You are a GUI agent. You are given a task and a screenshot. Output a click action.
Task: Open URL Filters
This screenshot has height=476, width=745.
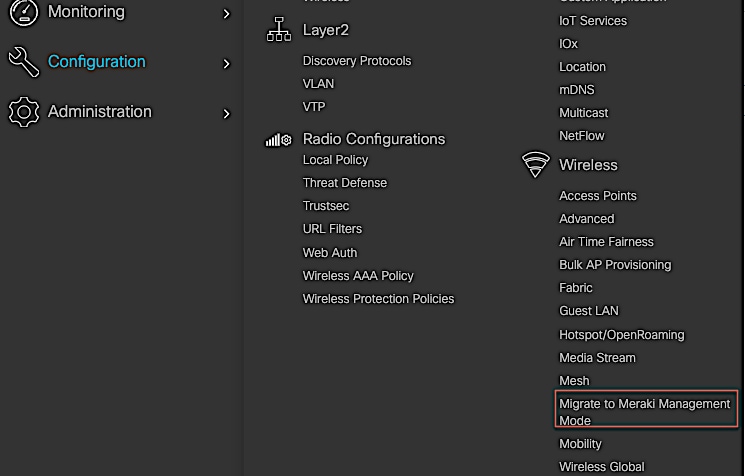click(x=332, y=228)
